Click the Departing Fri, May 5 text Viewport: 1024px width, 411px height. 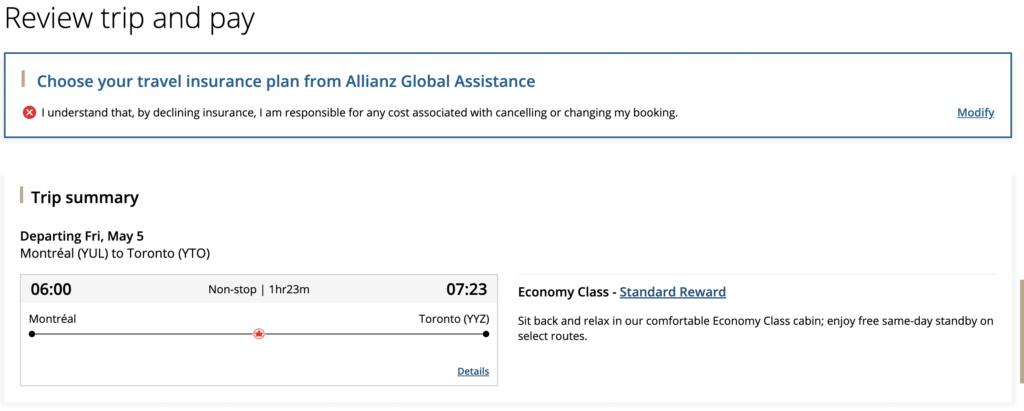(82, 236)
